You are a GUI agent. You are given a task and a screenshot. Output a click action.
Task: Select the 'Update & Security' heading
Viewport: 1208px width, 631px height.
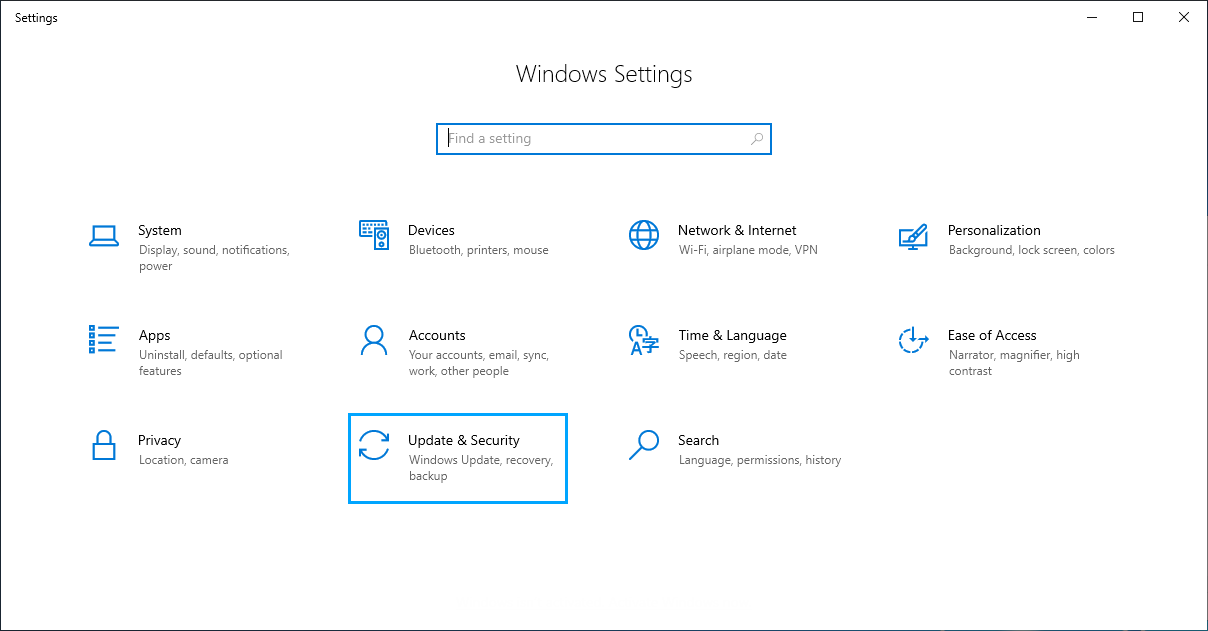point(464,440)
